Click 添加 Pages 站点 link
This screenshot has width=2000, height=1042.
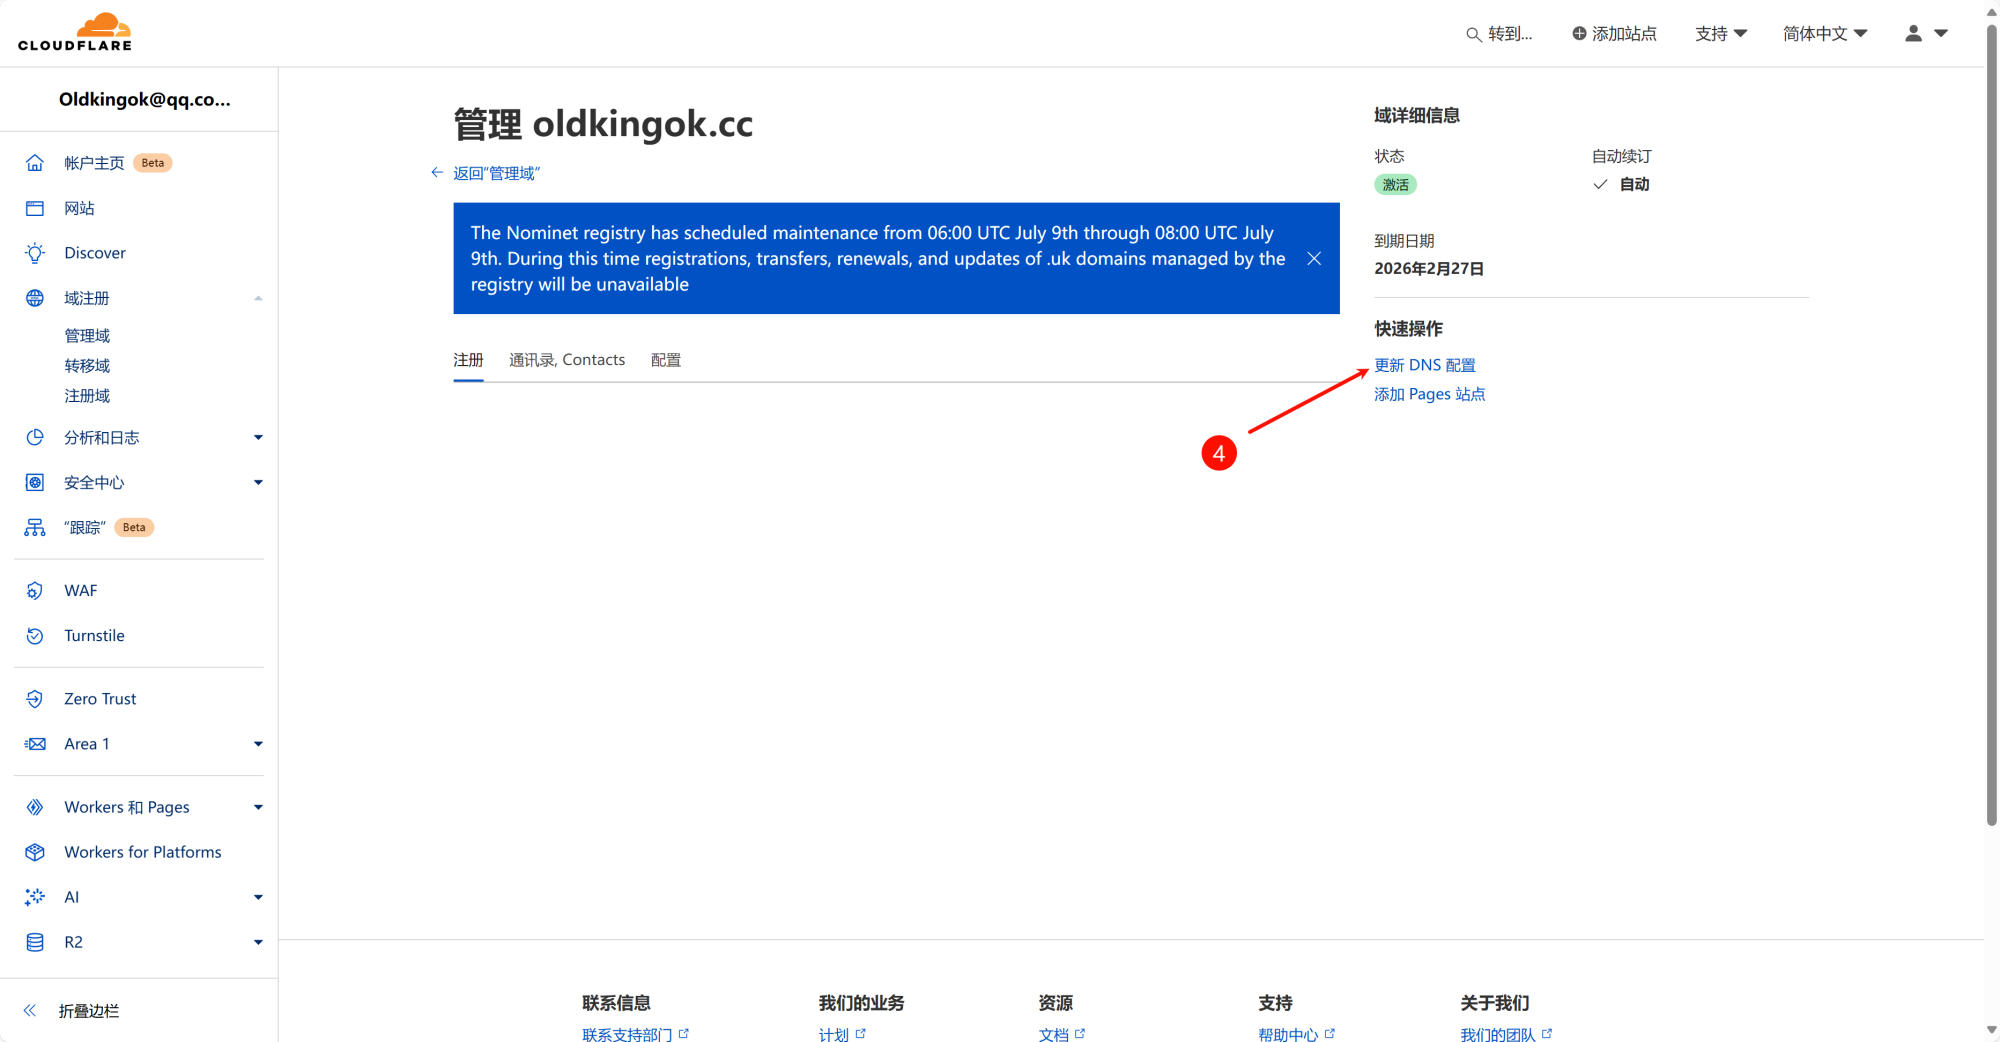coord(1430,394)
